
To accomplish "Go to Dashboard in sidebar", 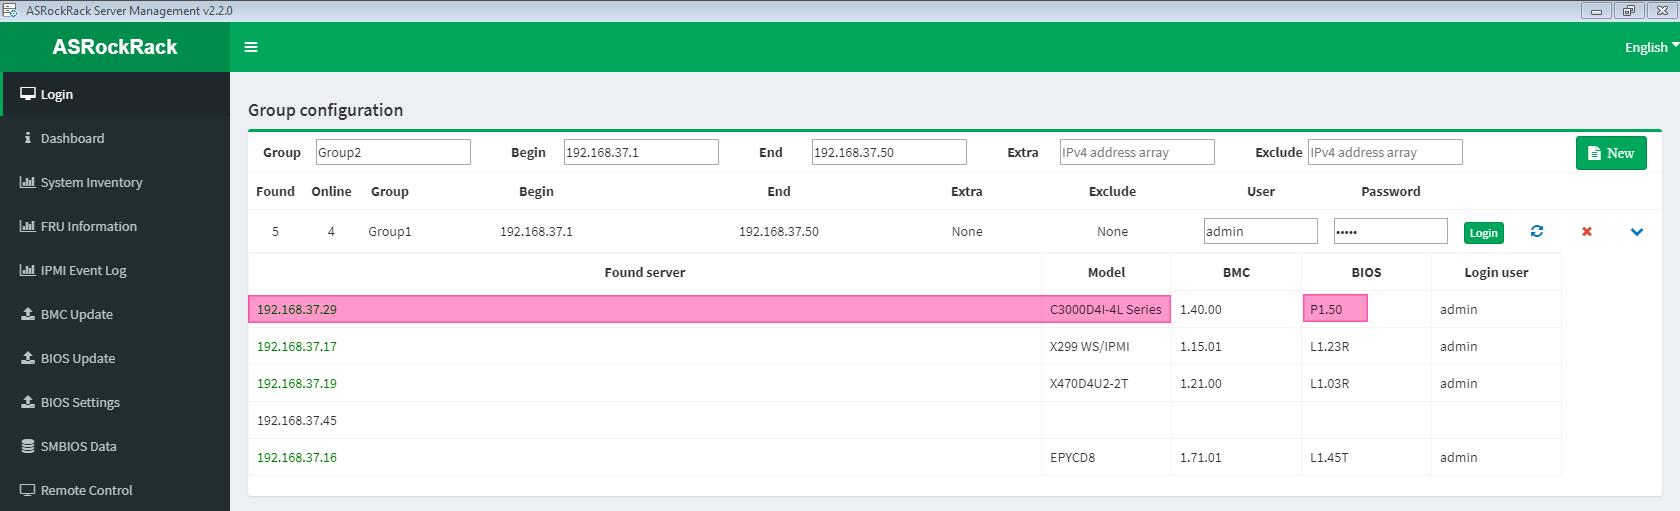I will 115,138.
